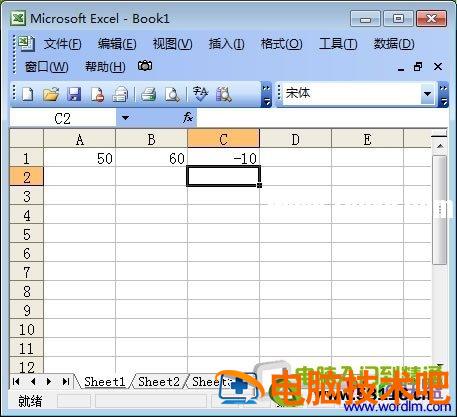Run the spelling check icon

pos(200,94)
